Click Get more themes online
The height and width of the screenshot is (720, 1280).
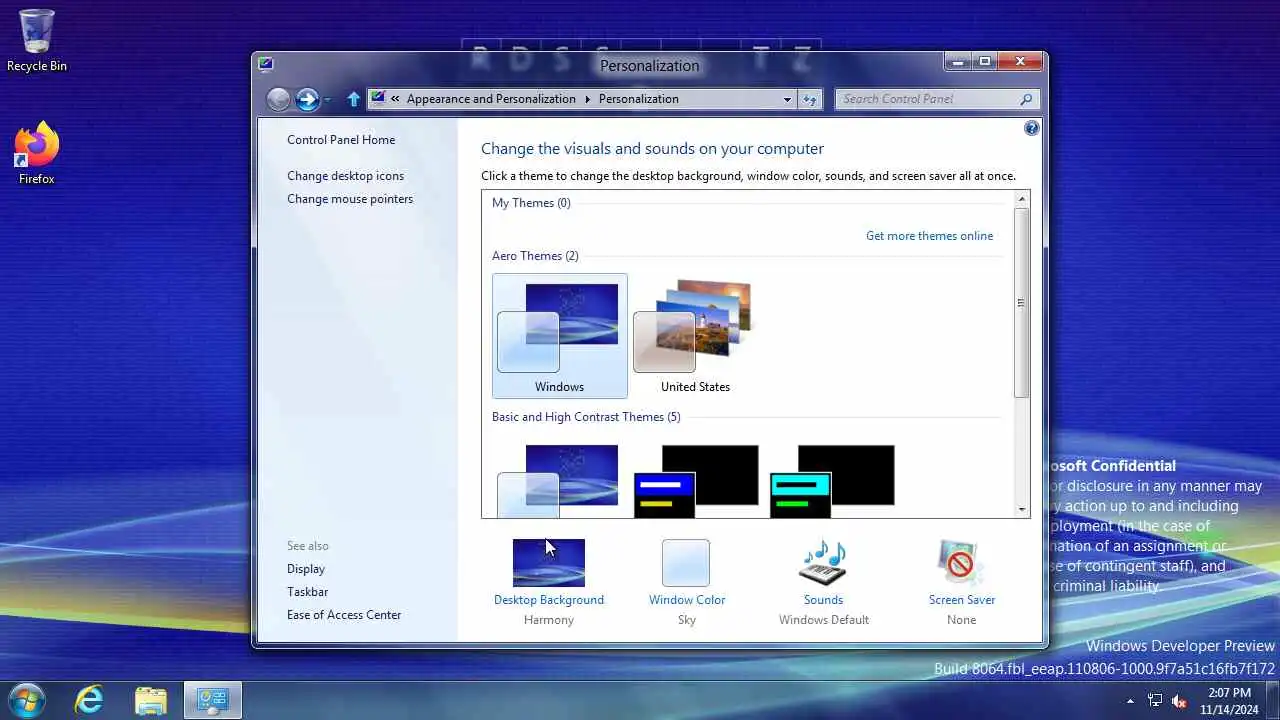point(930,236)
